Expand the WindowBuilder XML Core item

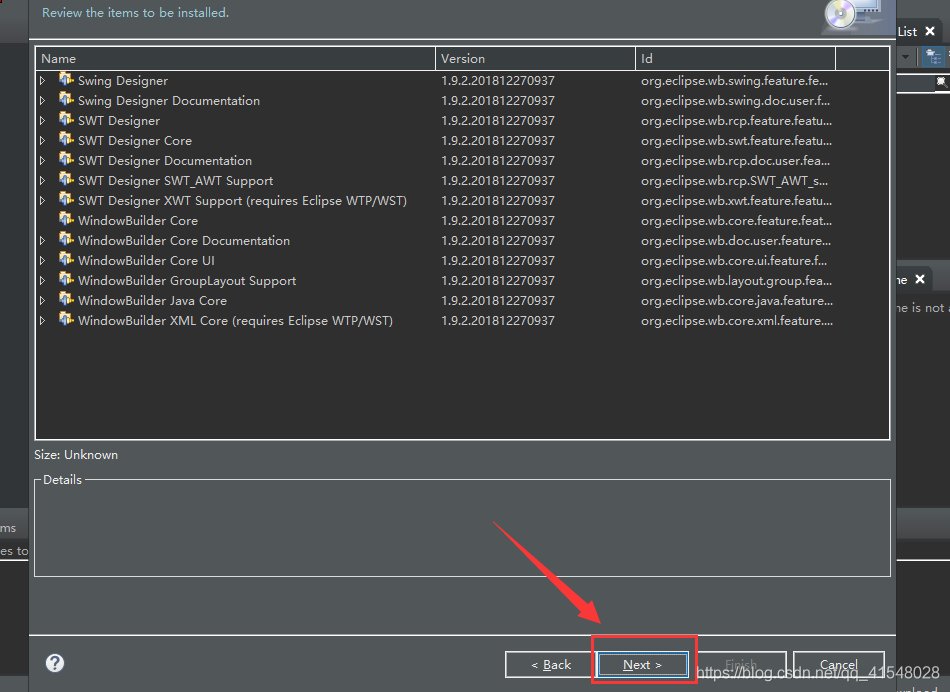tap(42, 321)
